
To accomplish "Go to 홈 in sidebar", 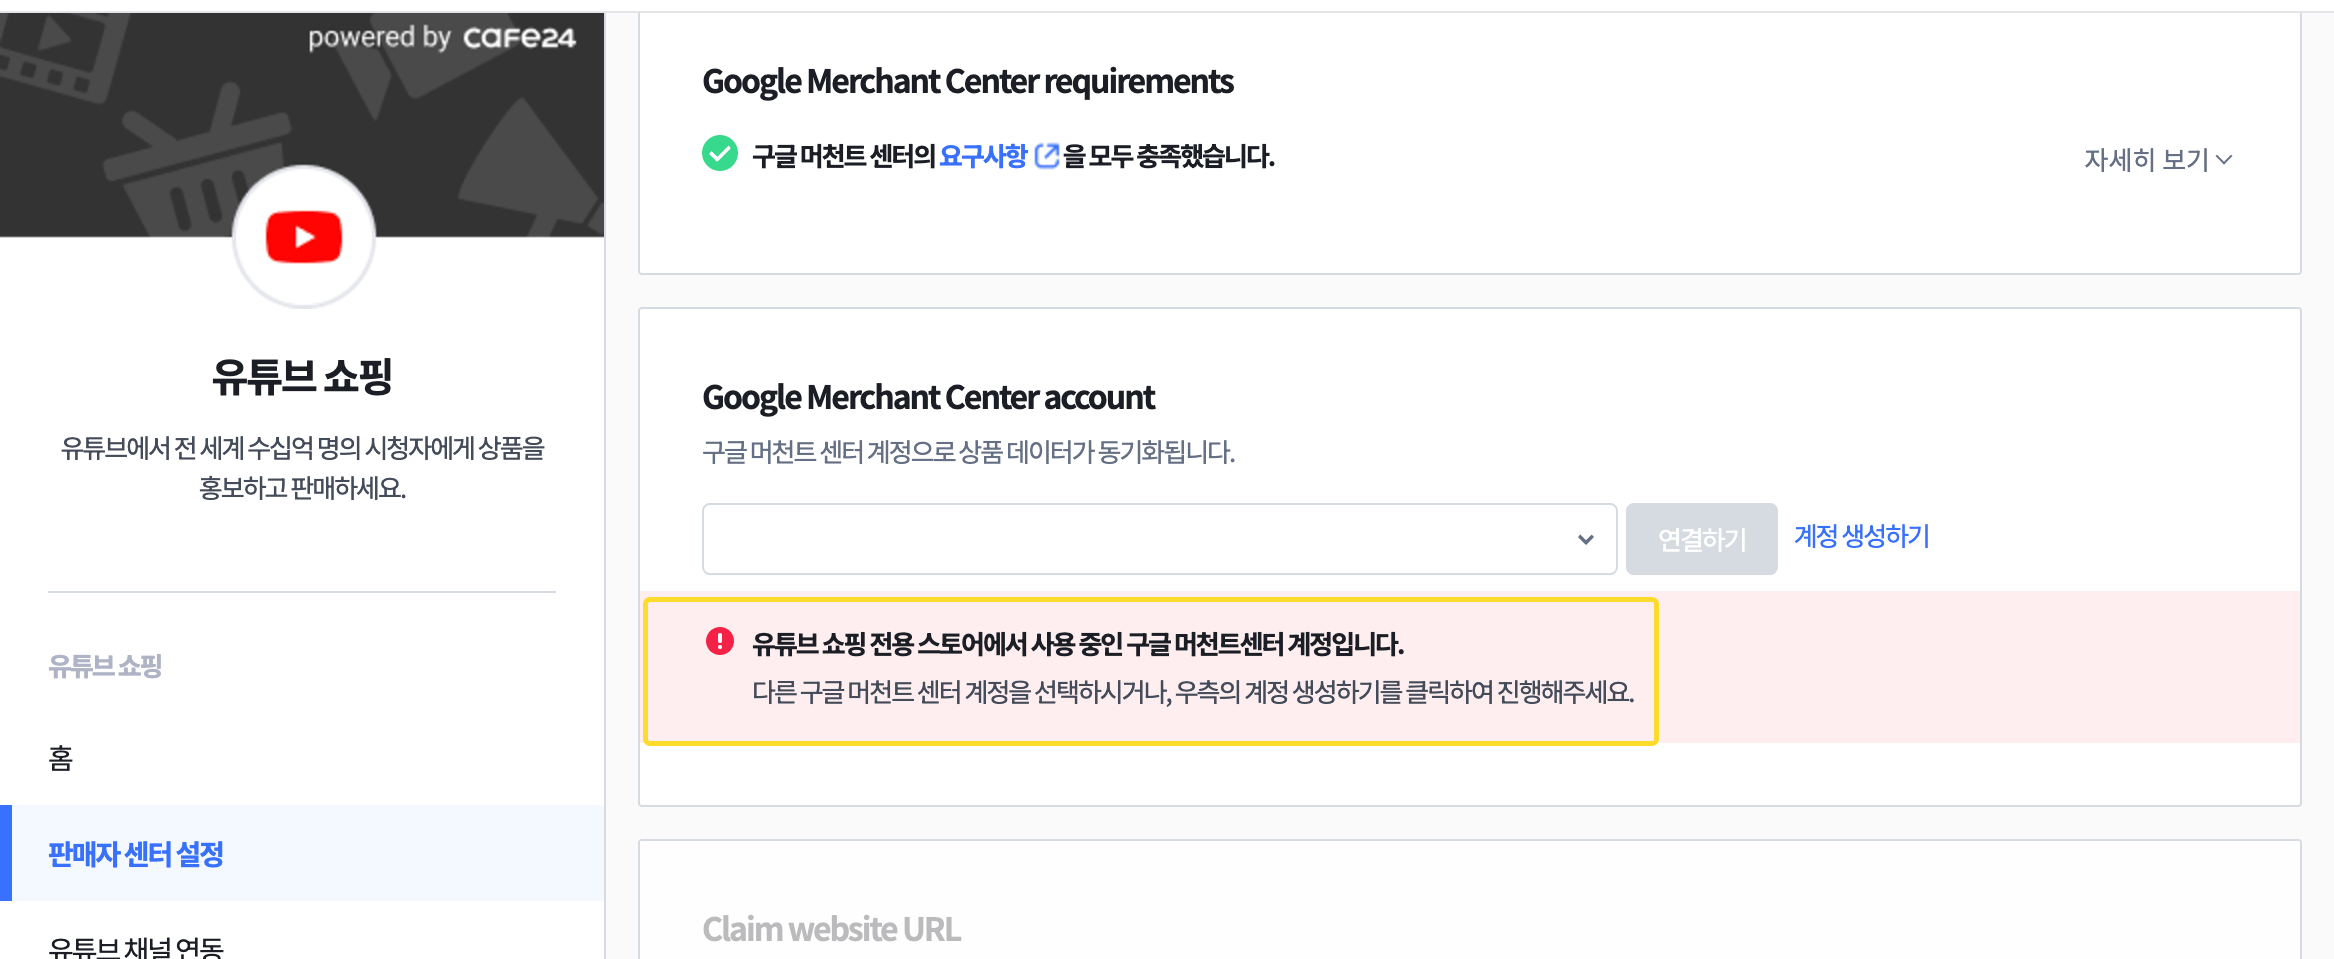I will 61,758.
